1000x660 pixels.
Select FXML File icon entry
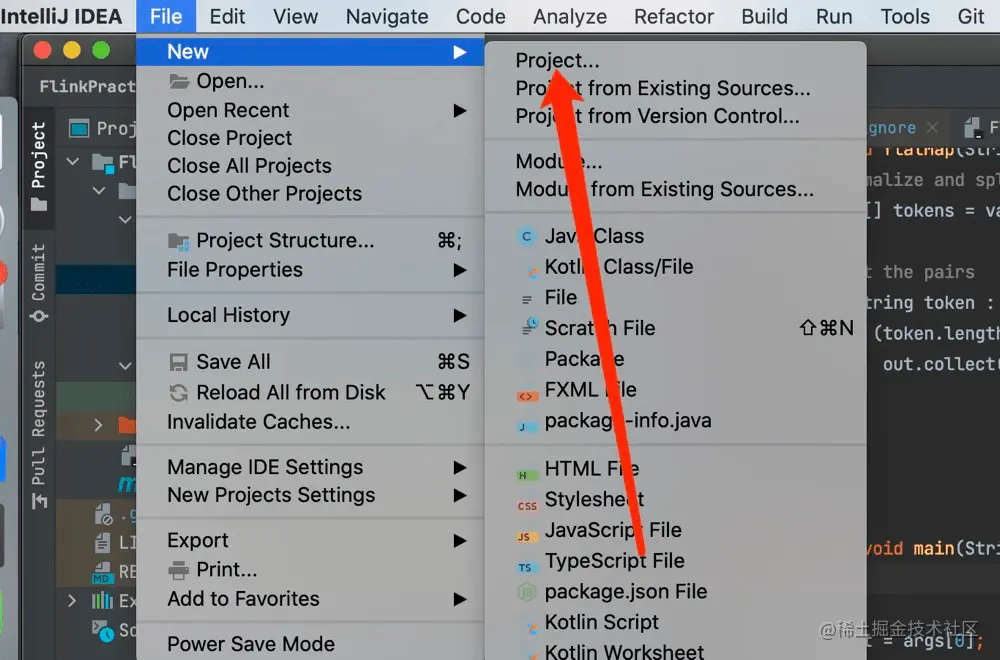tap(527, 395)
